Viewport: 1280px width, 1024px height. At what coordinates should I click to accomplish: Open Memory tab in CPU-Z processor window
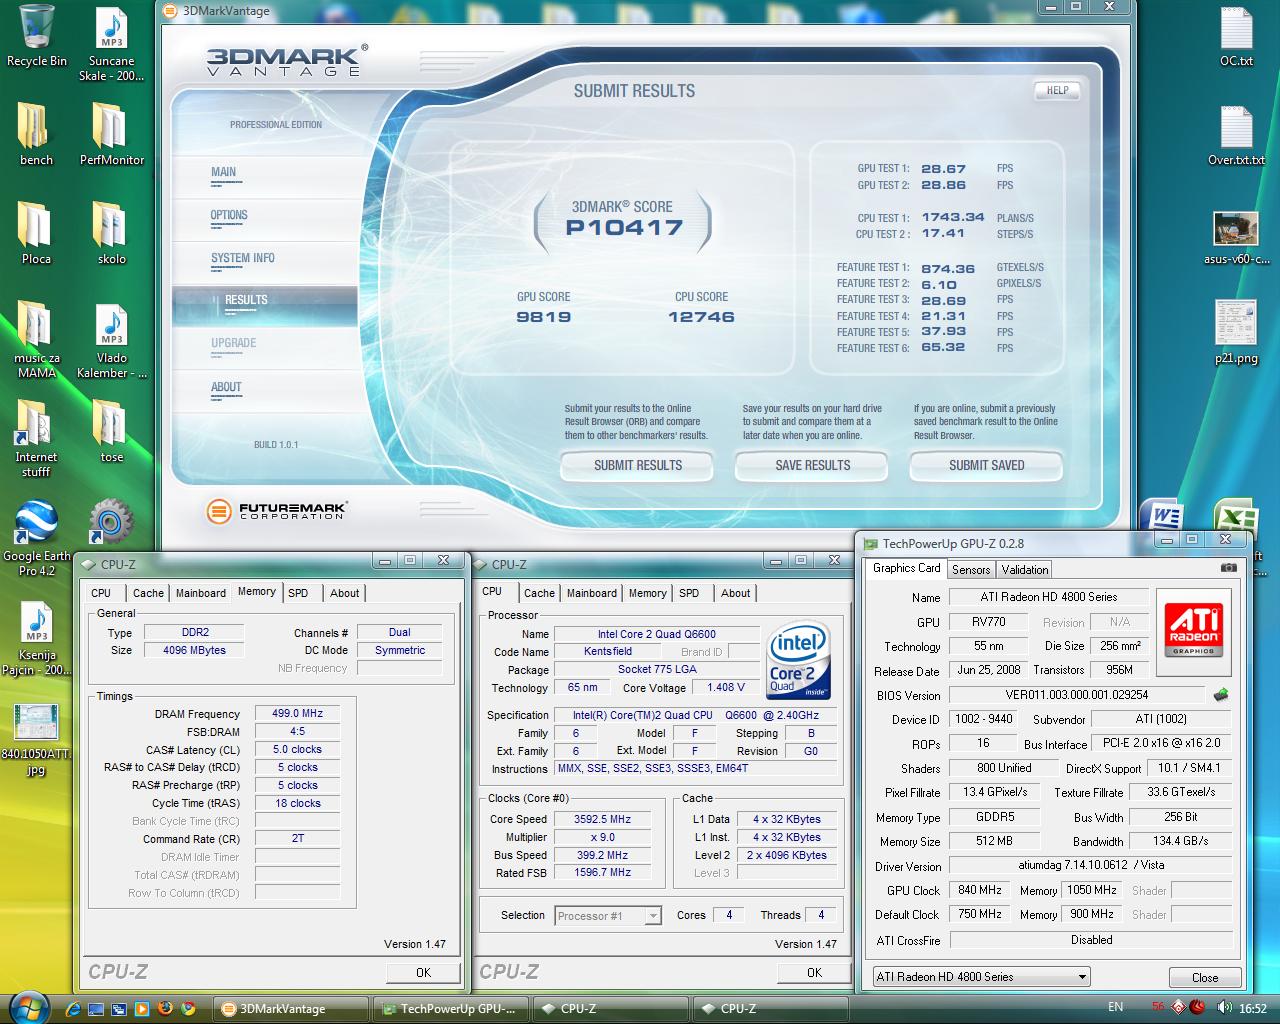[648, 593]
